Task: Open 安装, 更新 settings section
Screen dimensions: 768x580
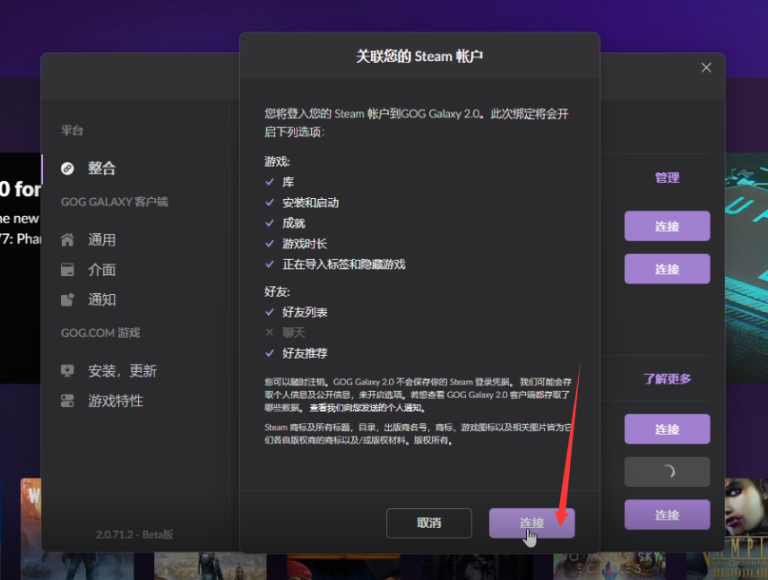Action: (x=122, y=371)
